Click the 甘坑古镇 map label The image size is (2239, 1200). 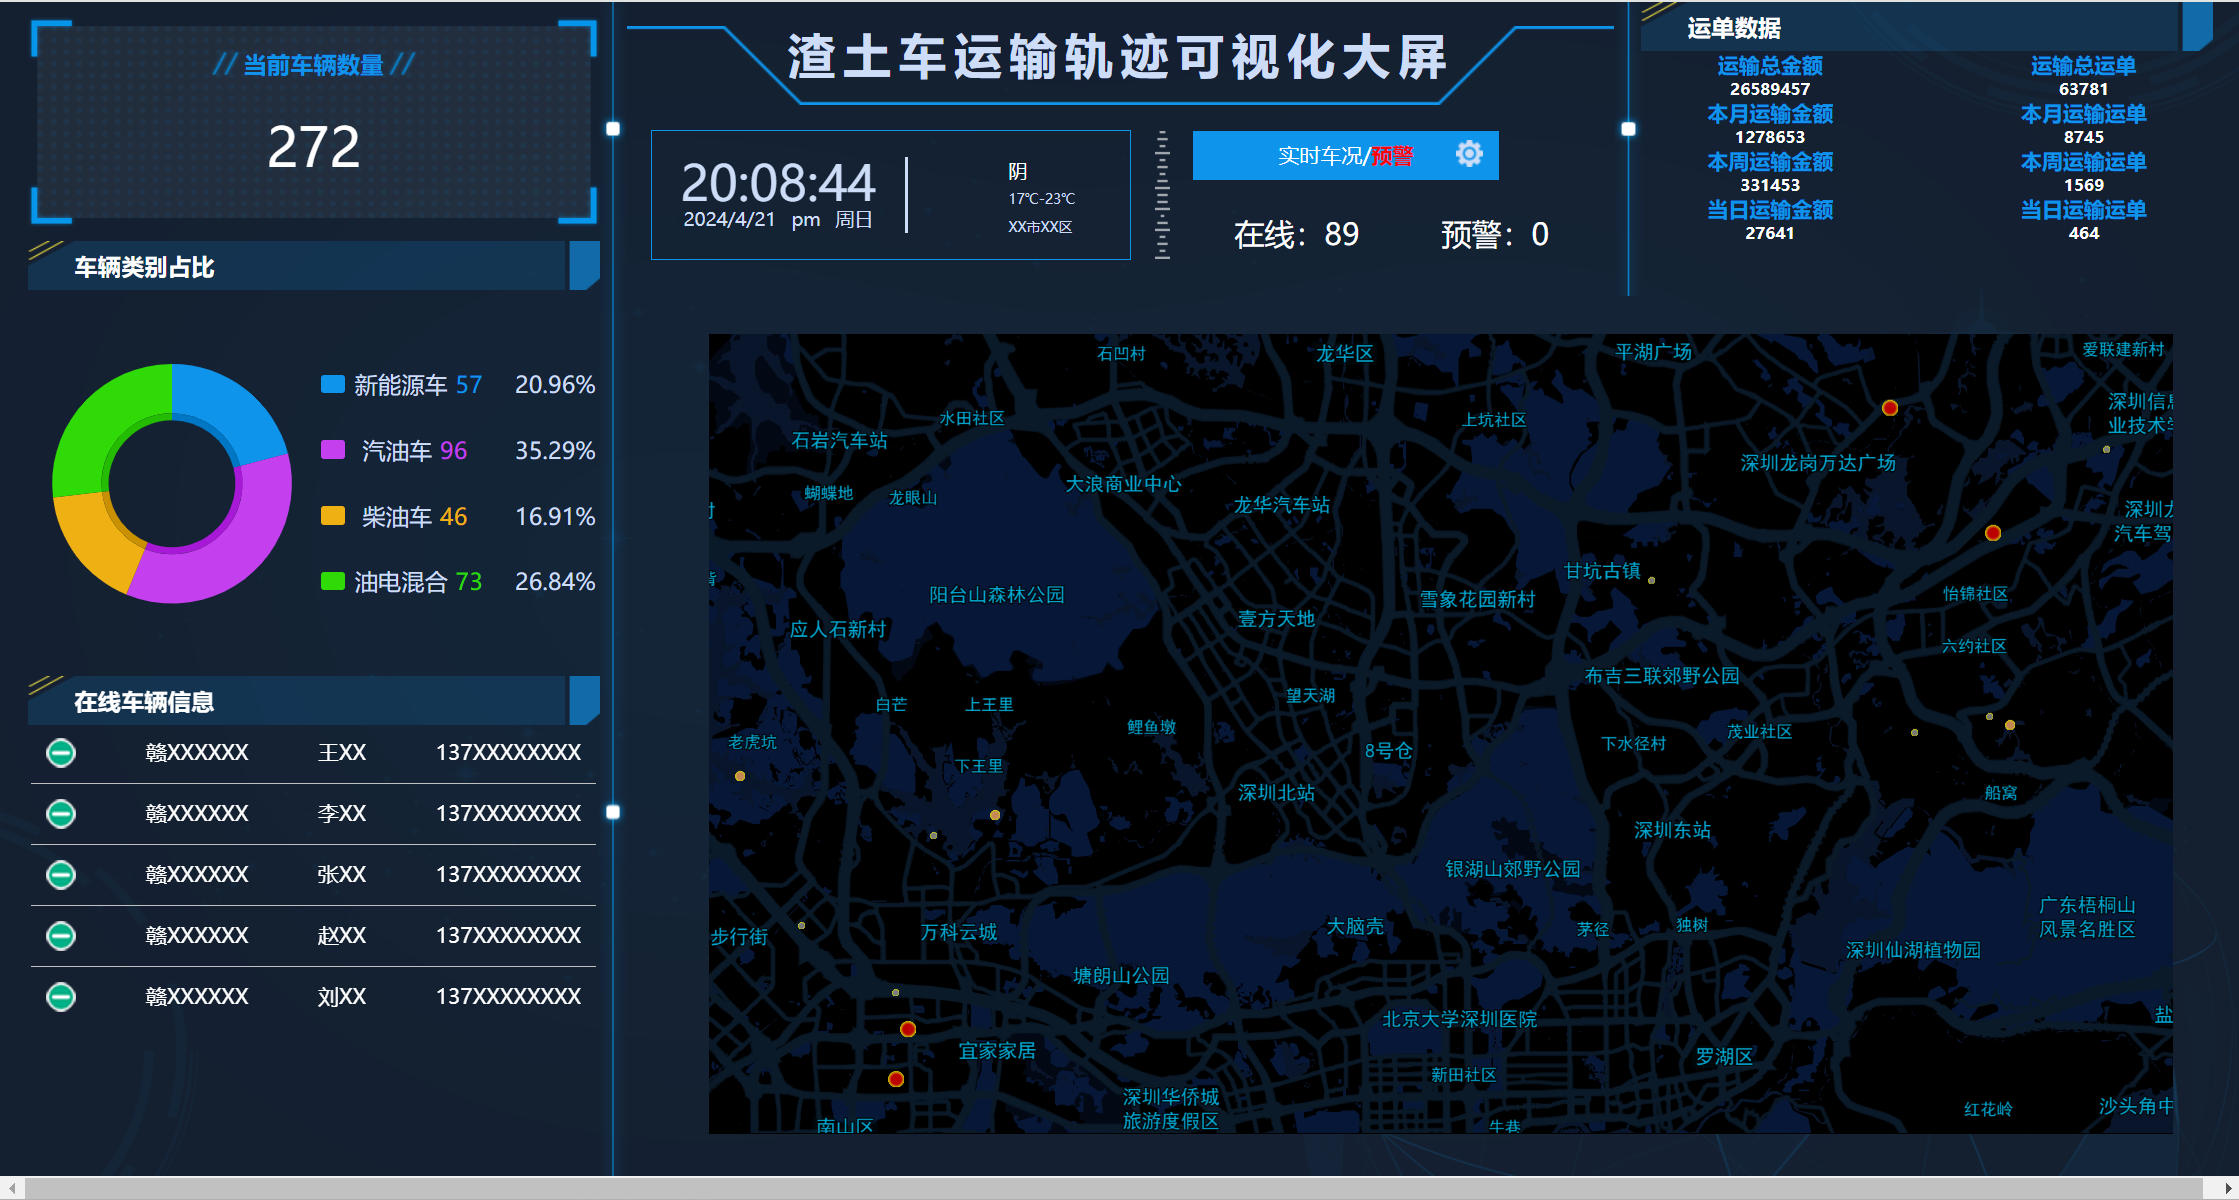coord(1602,570)
